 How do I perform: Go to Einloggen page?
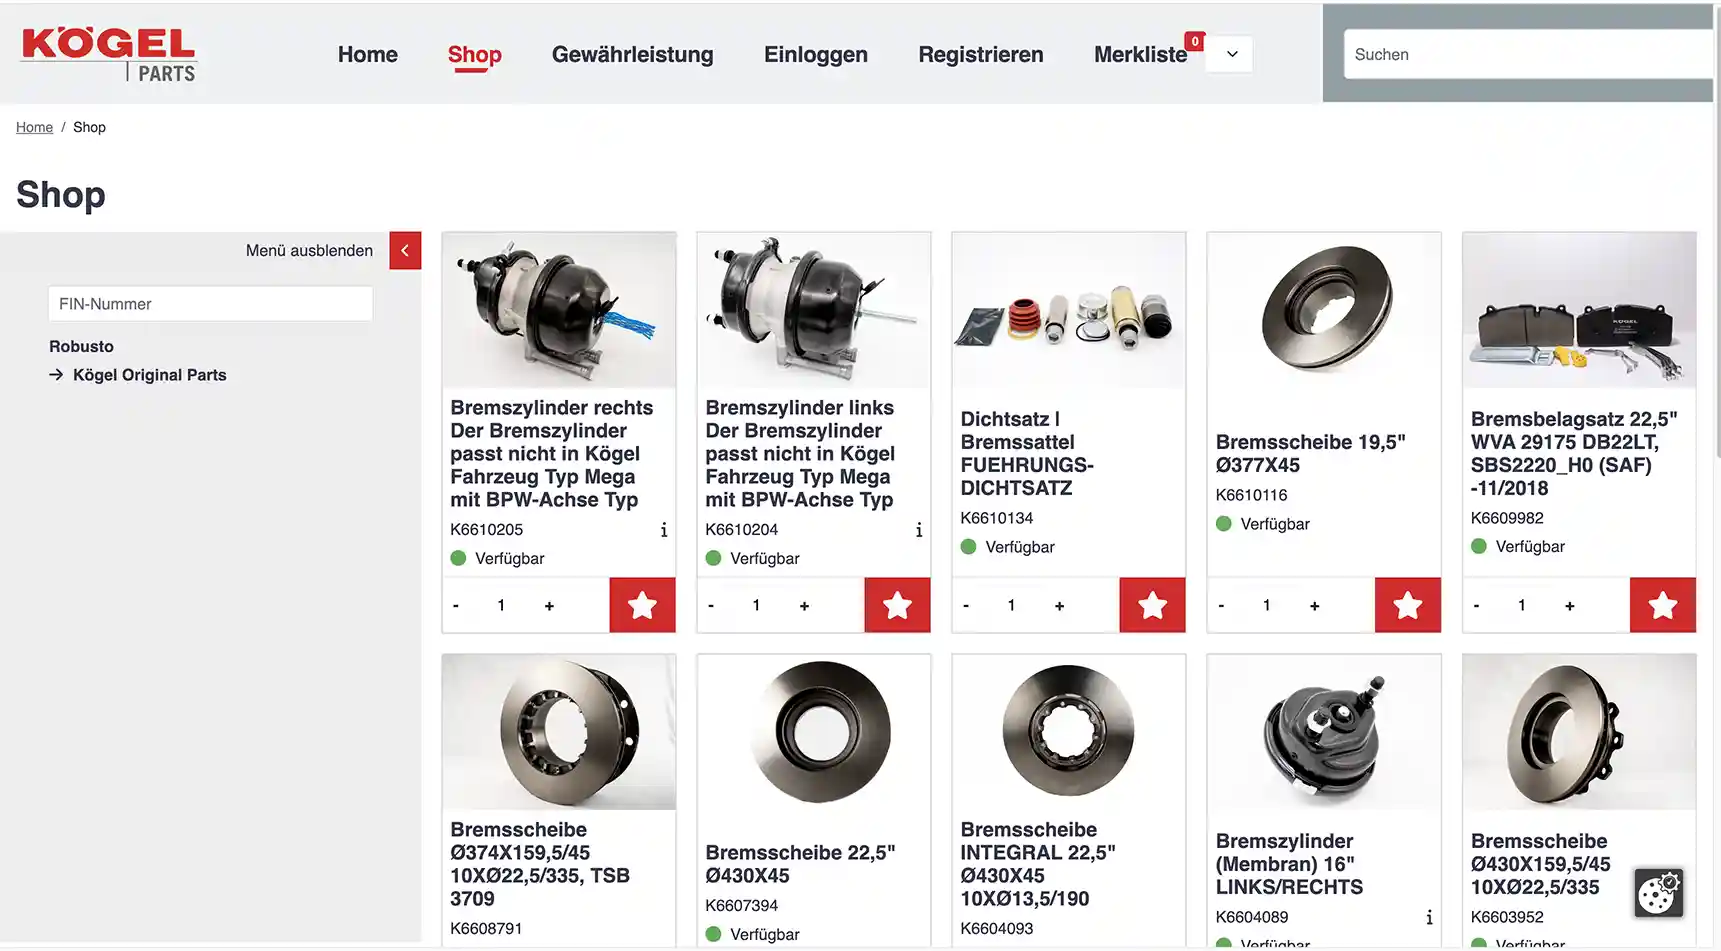pos(816,55)
